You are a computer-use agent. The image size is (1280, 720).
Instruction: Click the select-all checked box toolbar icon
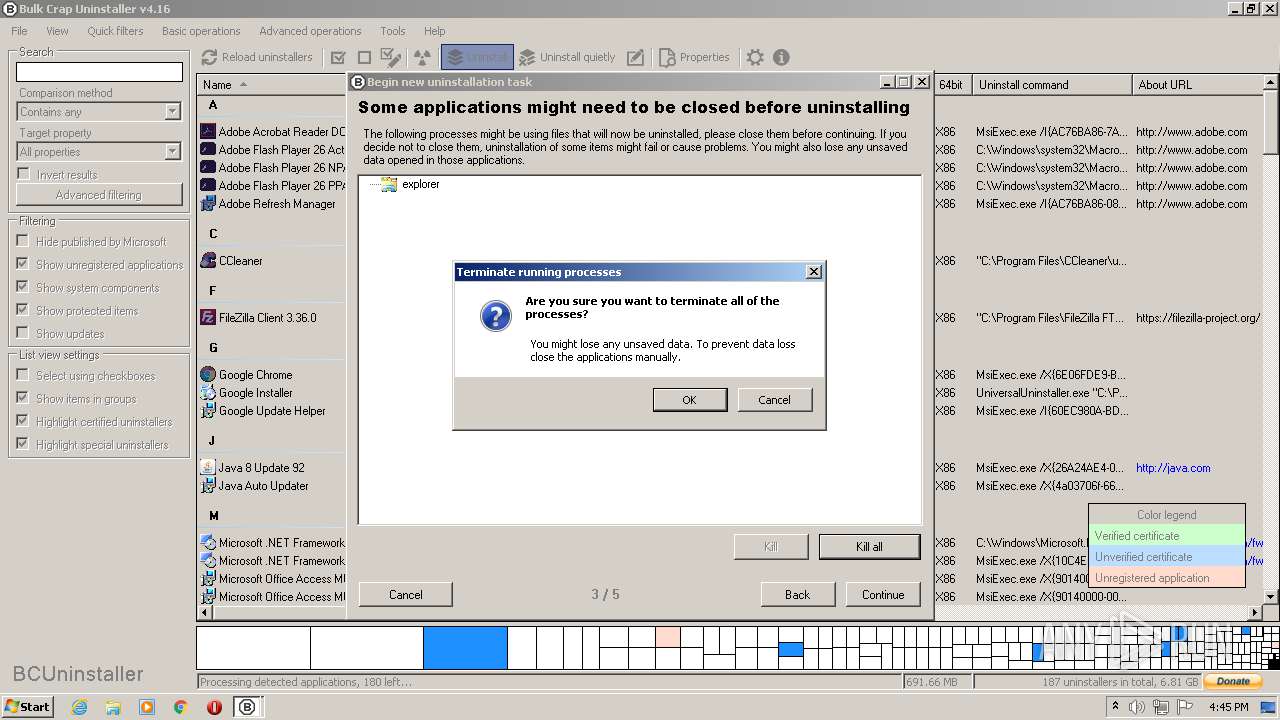pos(338,57)
